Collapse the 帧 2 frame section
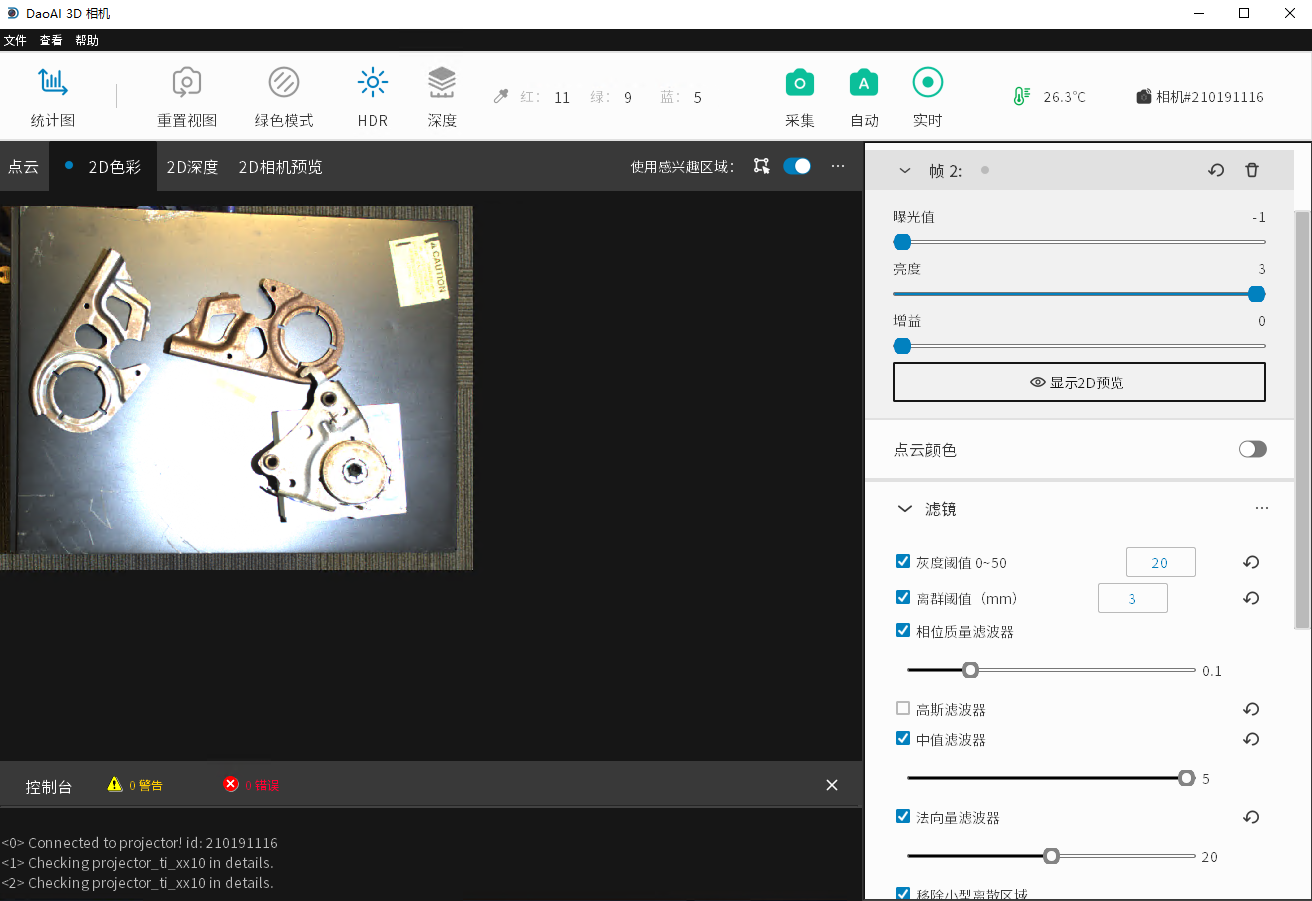1312x901 pixels. pyautogui.click(x=905, y=171)
